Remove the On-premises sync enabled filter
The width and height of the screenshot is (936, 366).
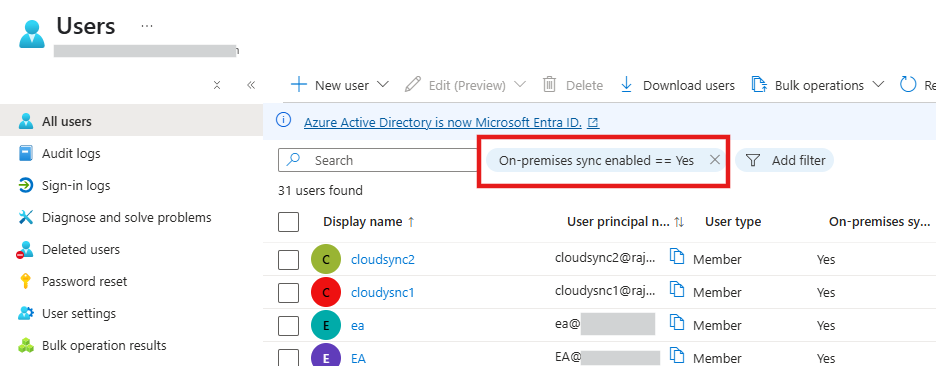click(715, 160)
